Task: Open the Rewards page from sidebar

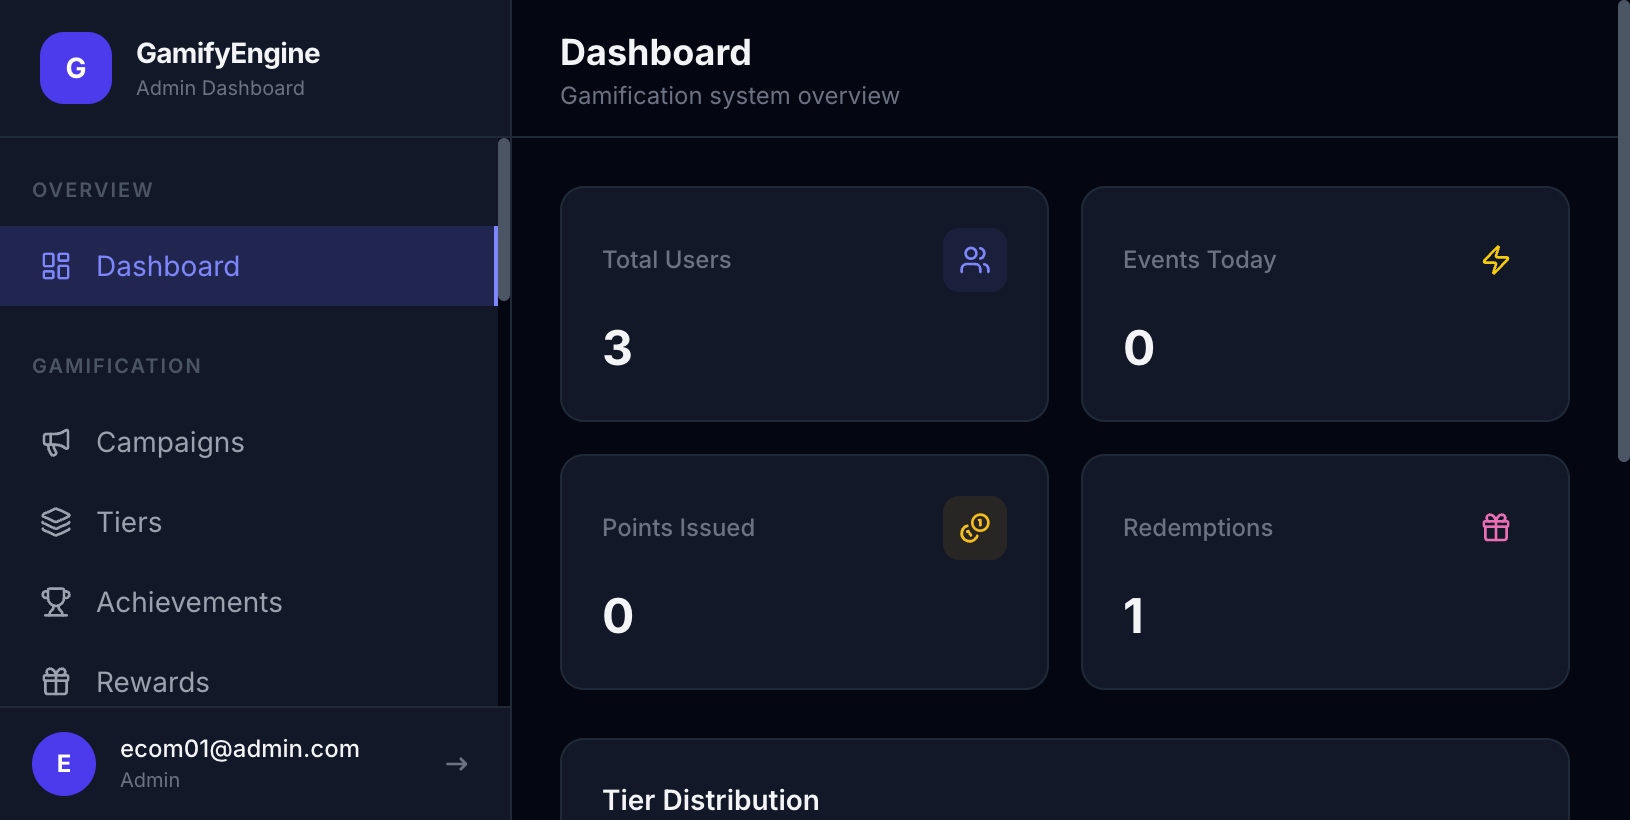Action: [x=152, y=681]
